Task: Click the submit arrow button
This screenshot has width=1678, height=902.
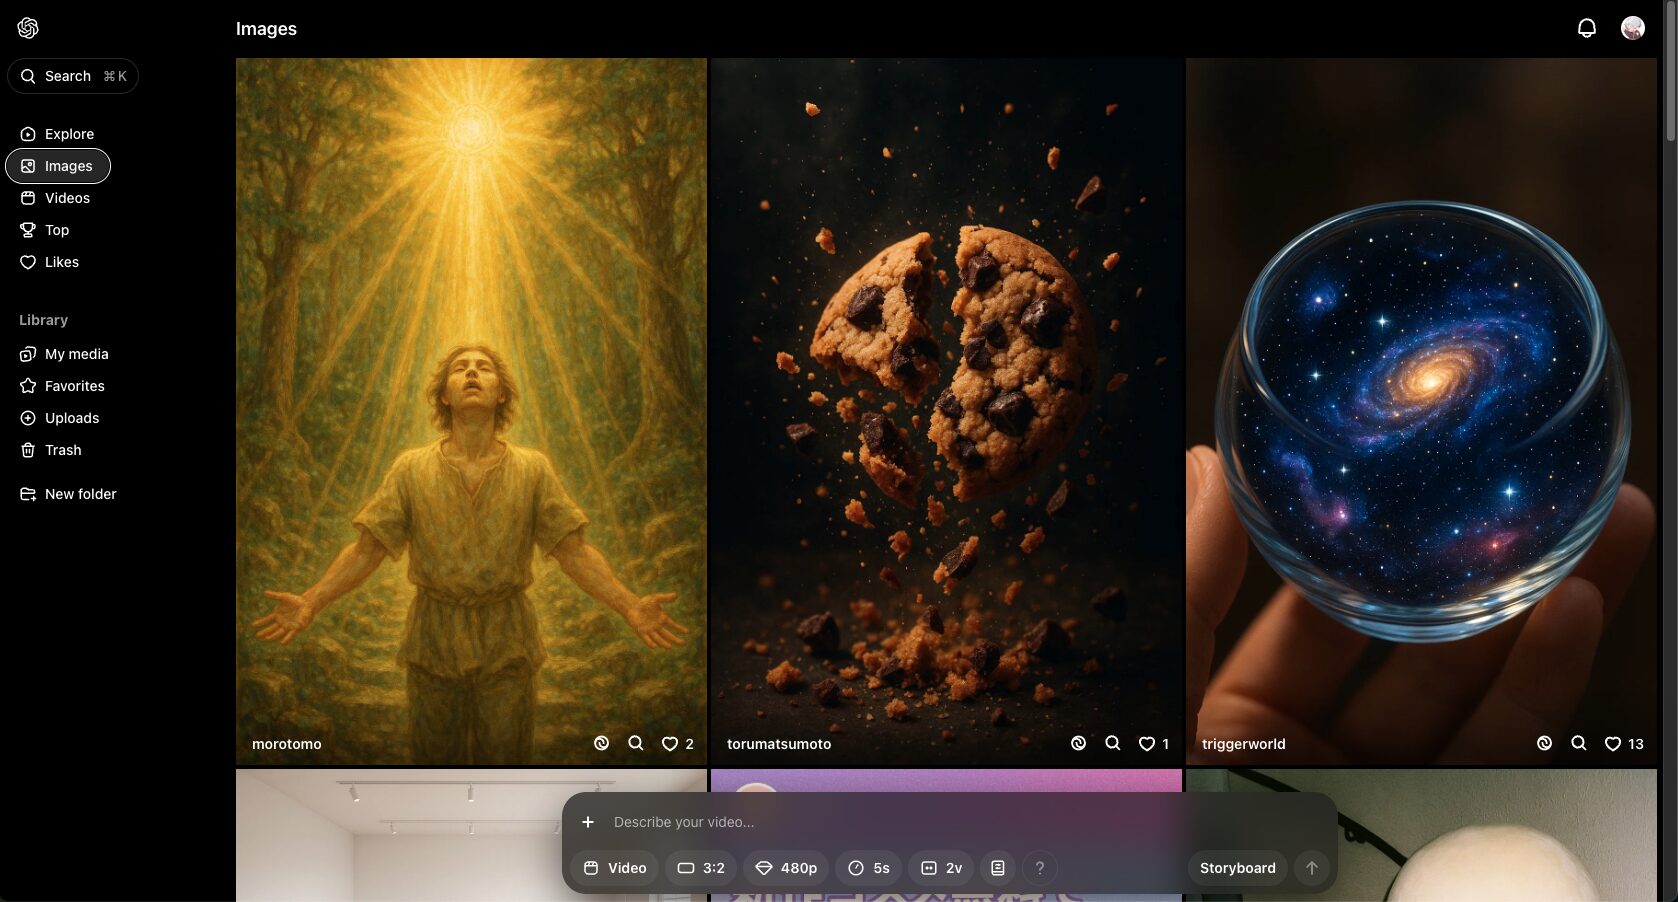Action: click(x=1312, y=868)
